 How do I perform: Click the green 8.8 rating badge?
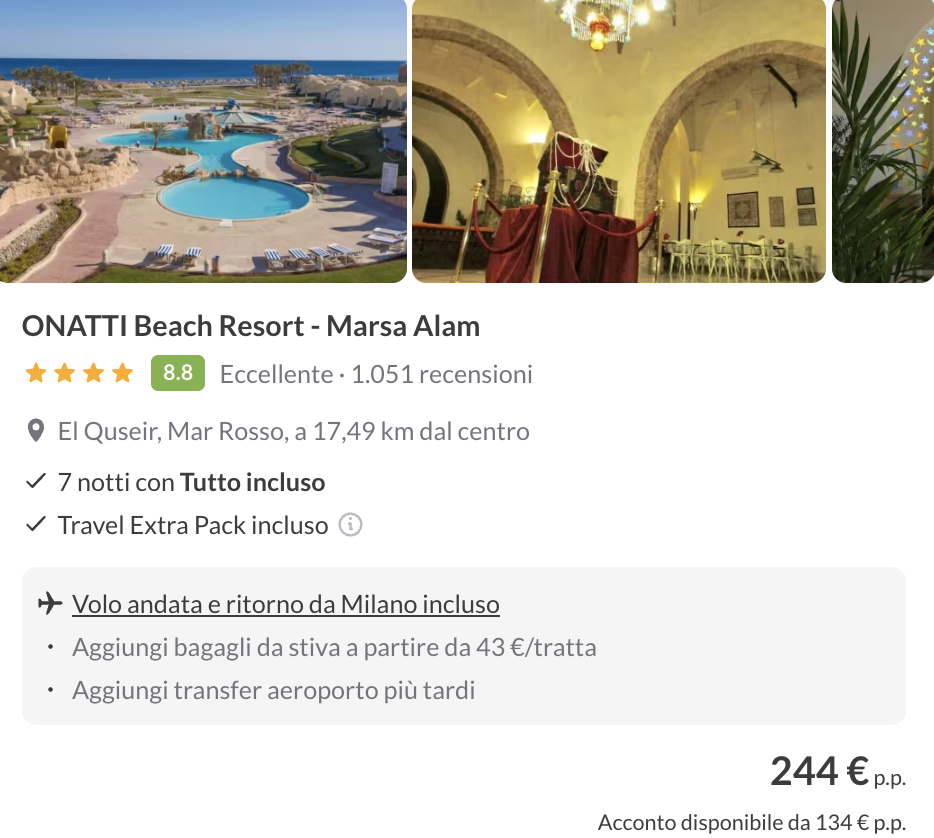[x=178, y=373]
